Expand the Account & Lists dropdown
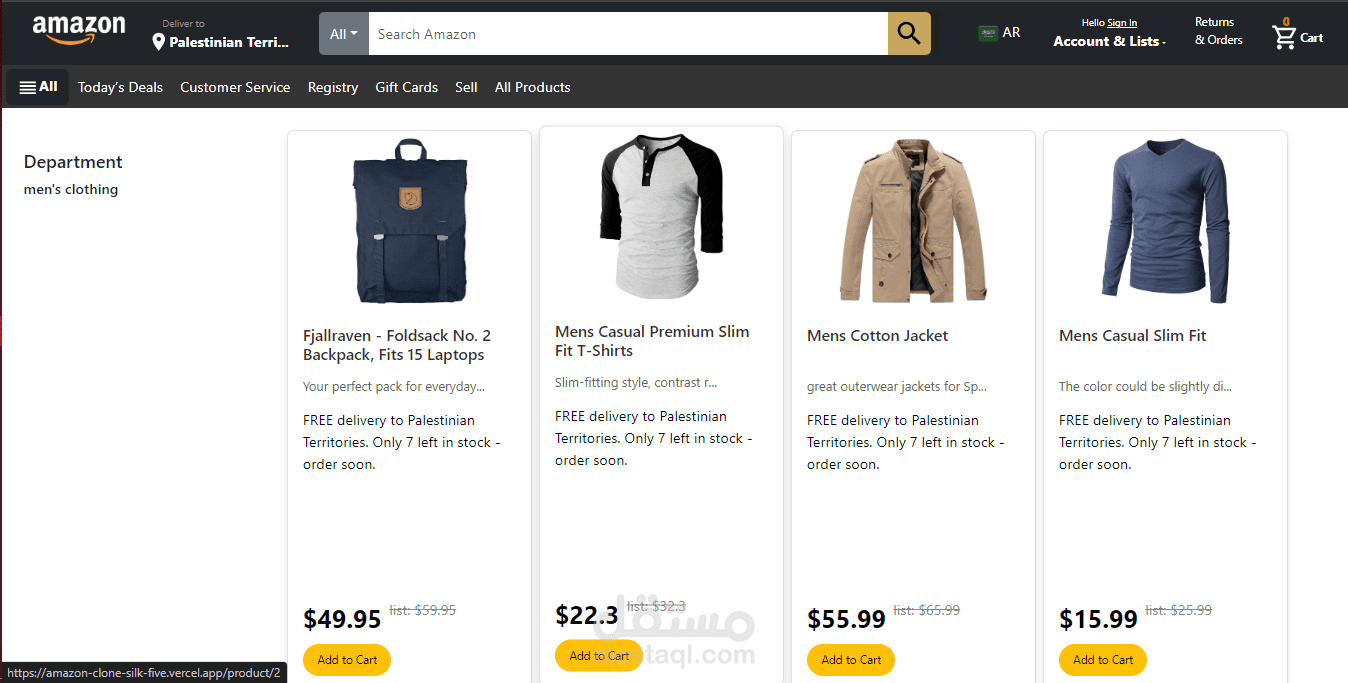 coord(1109,41)
